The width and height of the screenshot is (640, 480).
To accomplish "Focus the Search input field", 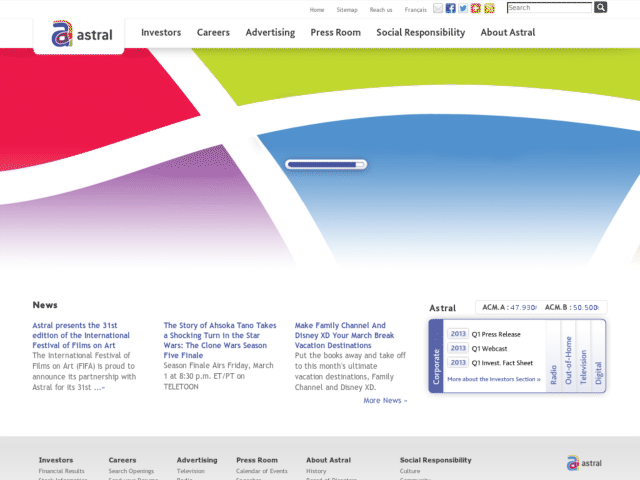I will [x=549, y=8].
